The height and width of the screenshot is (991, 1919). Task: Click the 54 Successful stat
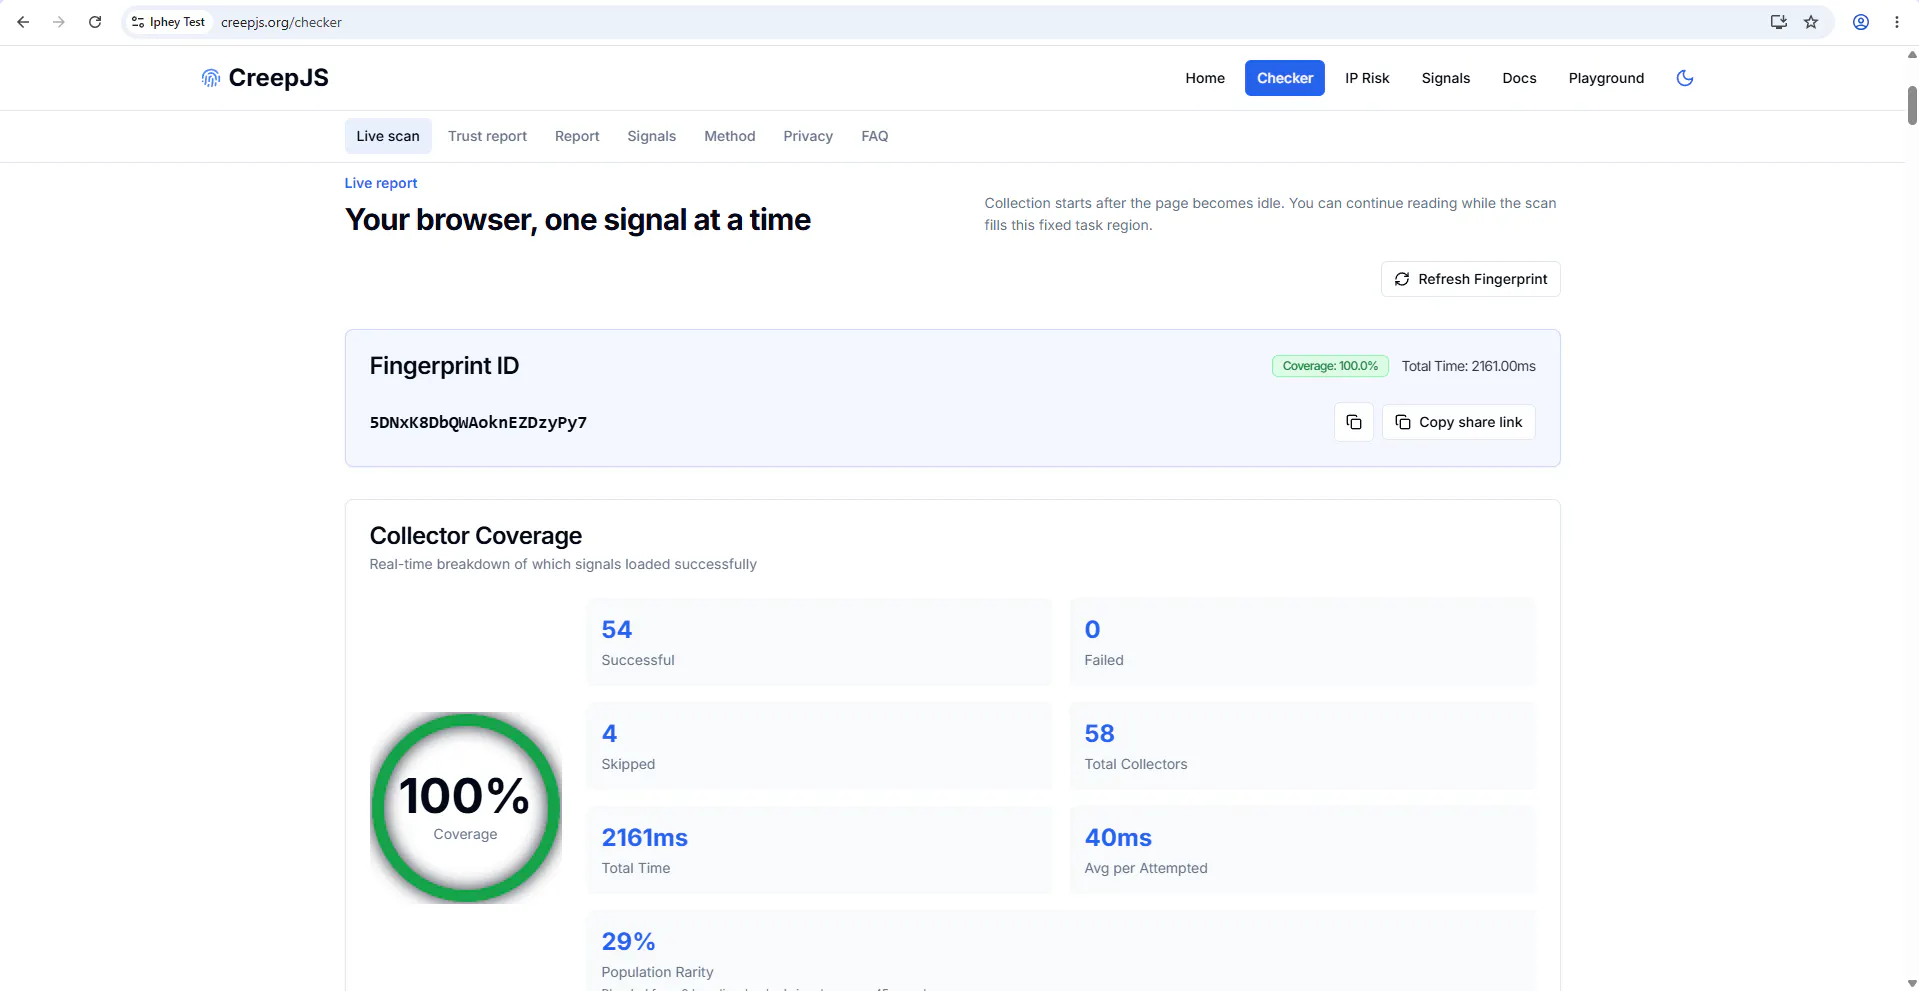point(819,642)
